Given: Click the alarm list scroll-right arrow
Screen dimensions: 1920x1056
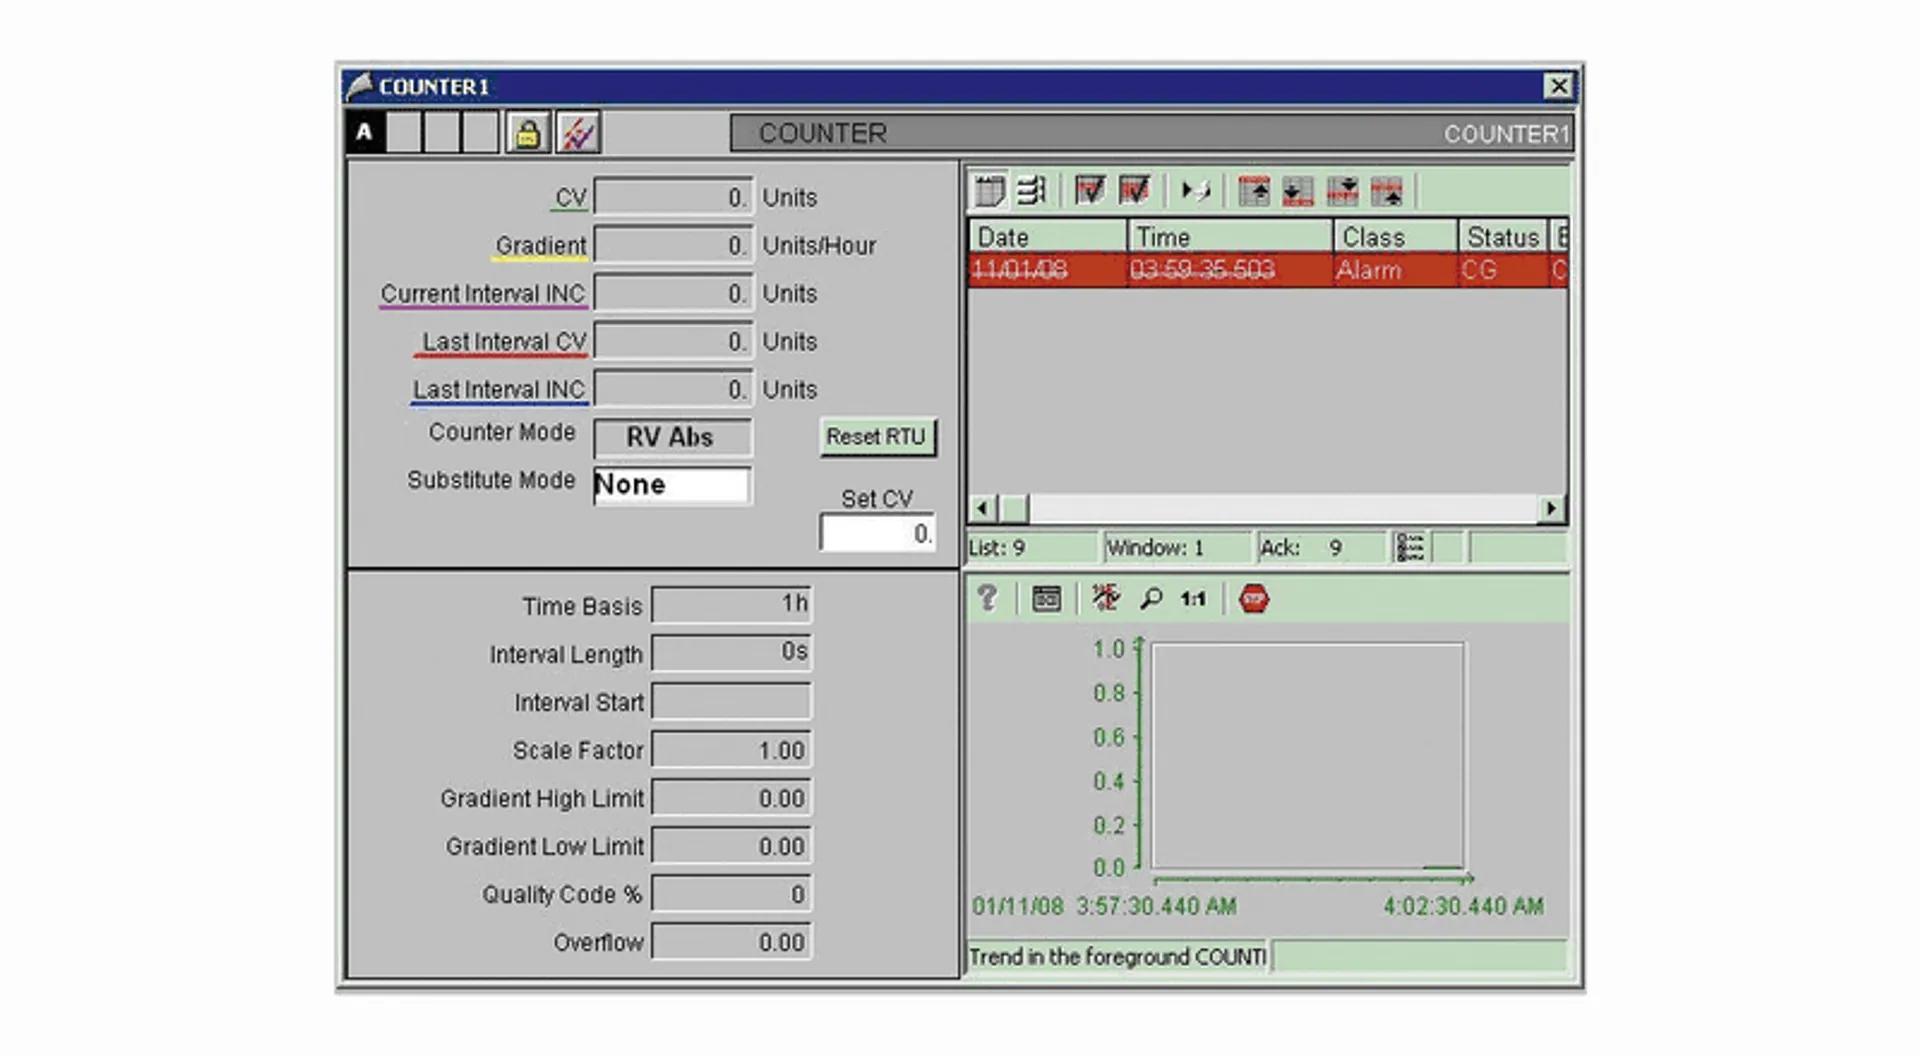Looking at the screenshot, I should pos(1551,508).
